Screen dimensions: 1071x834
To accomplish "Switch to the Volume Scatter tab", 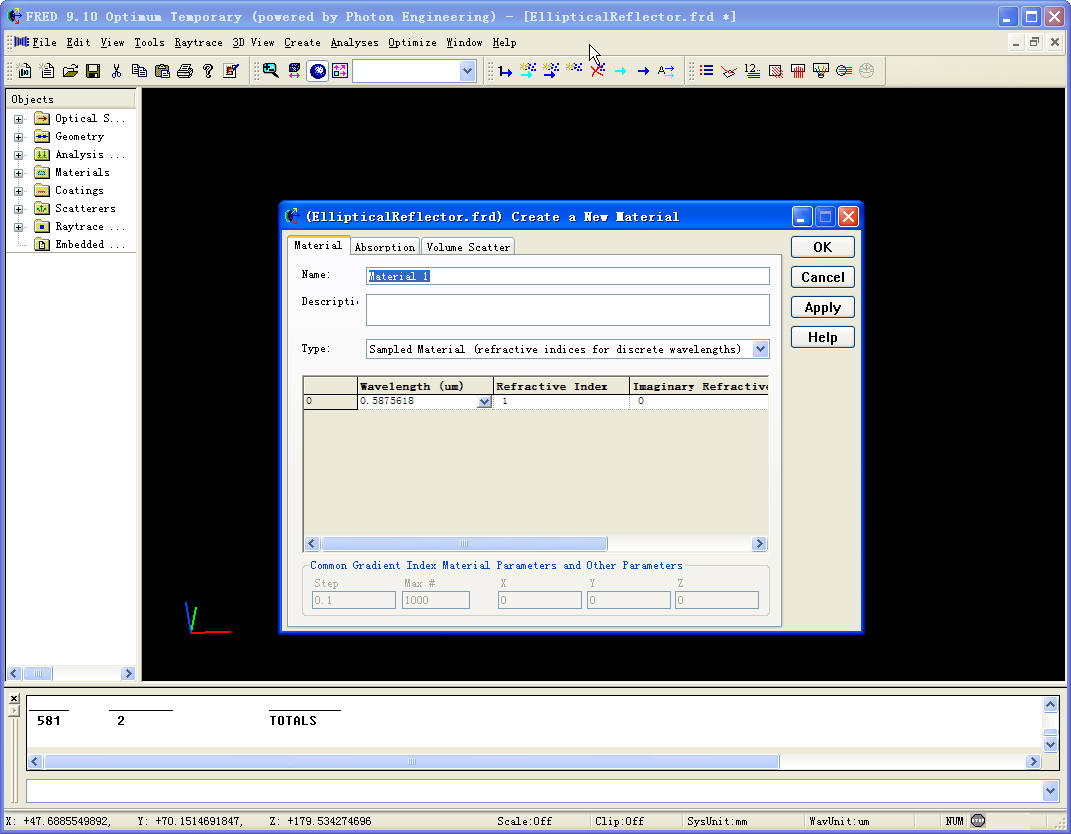I will 468,247.
